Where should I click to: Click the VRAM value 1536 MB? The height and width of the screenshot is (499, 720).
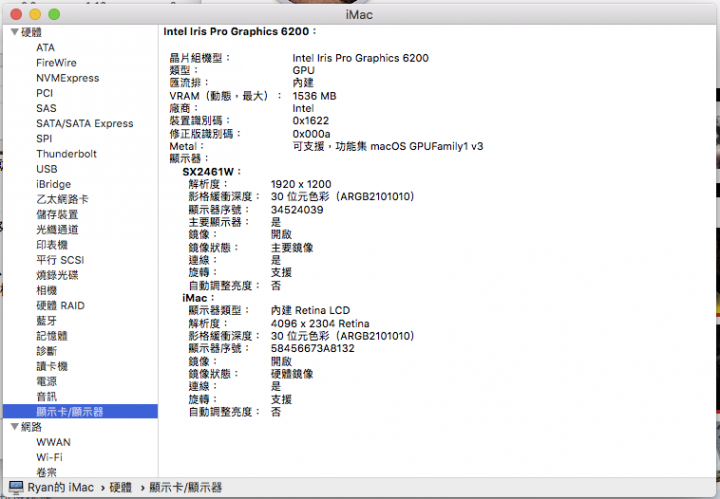tap(315, 96)
